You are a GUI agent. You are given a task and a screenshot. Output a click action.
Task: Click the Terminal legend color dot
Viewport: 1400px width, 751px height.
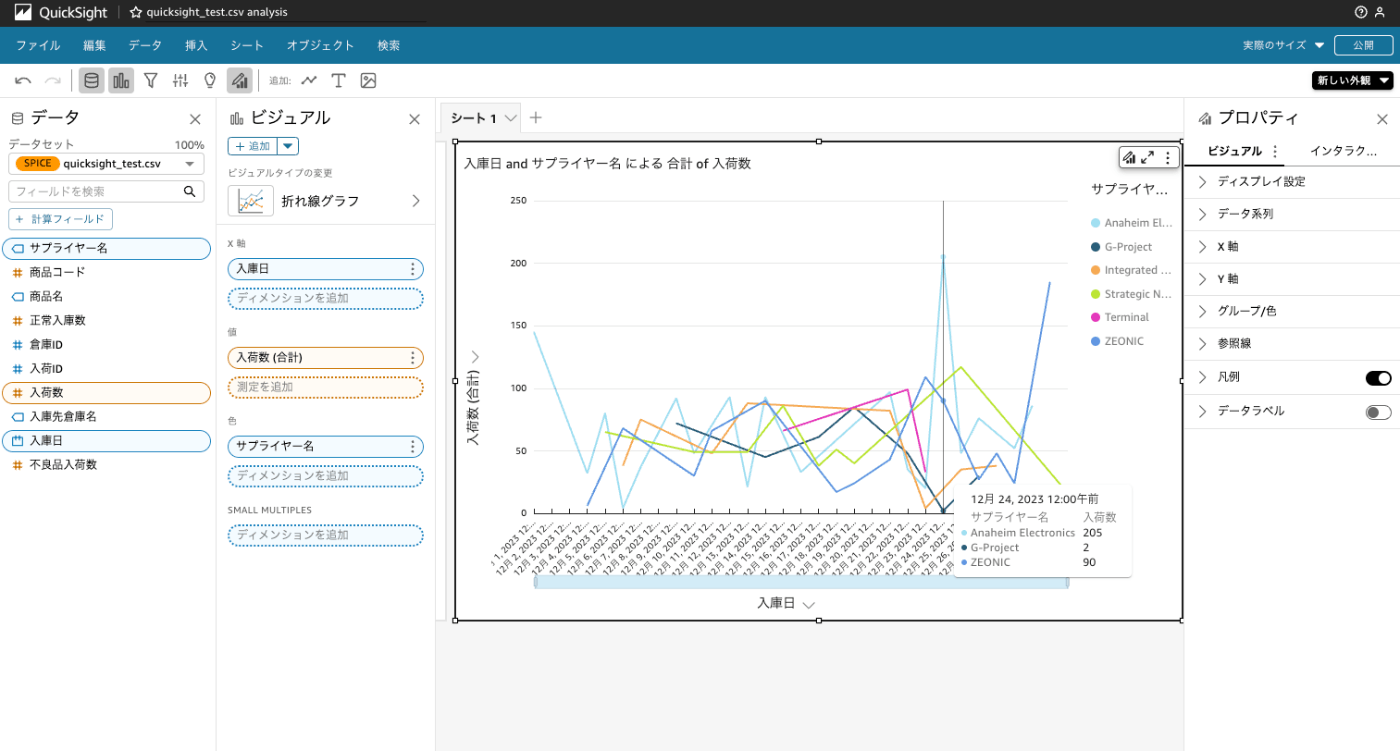[1095, 317]
